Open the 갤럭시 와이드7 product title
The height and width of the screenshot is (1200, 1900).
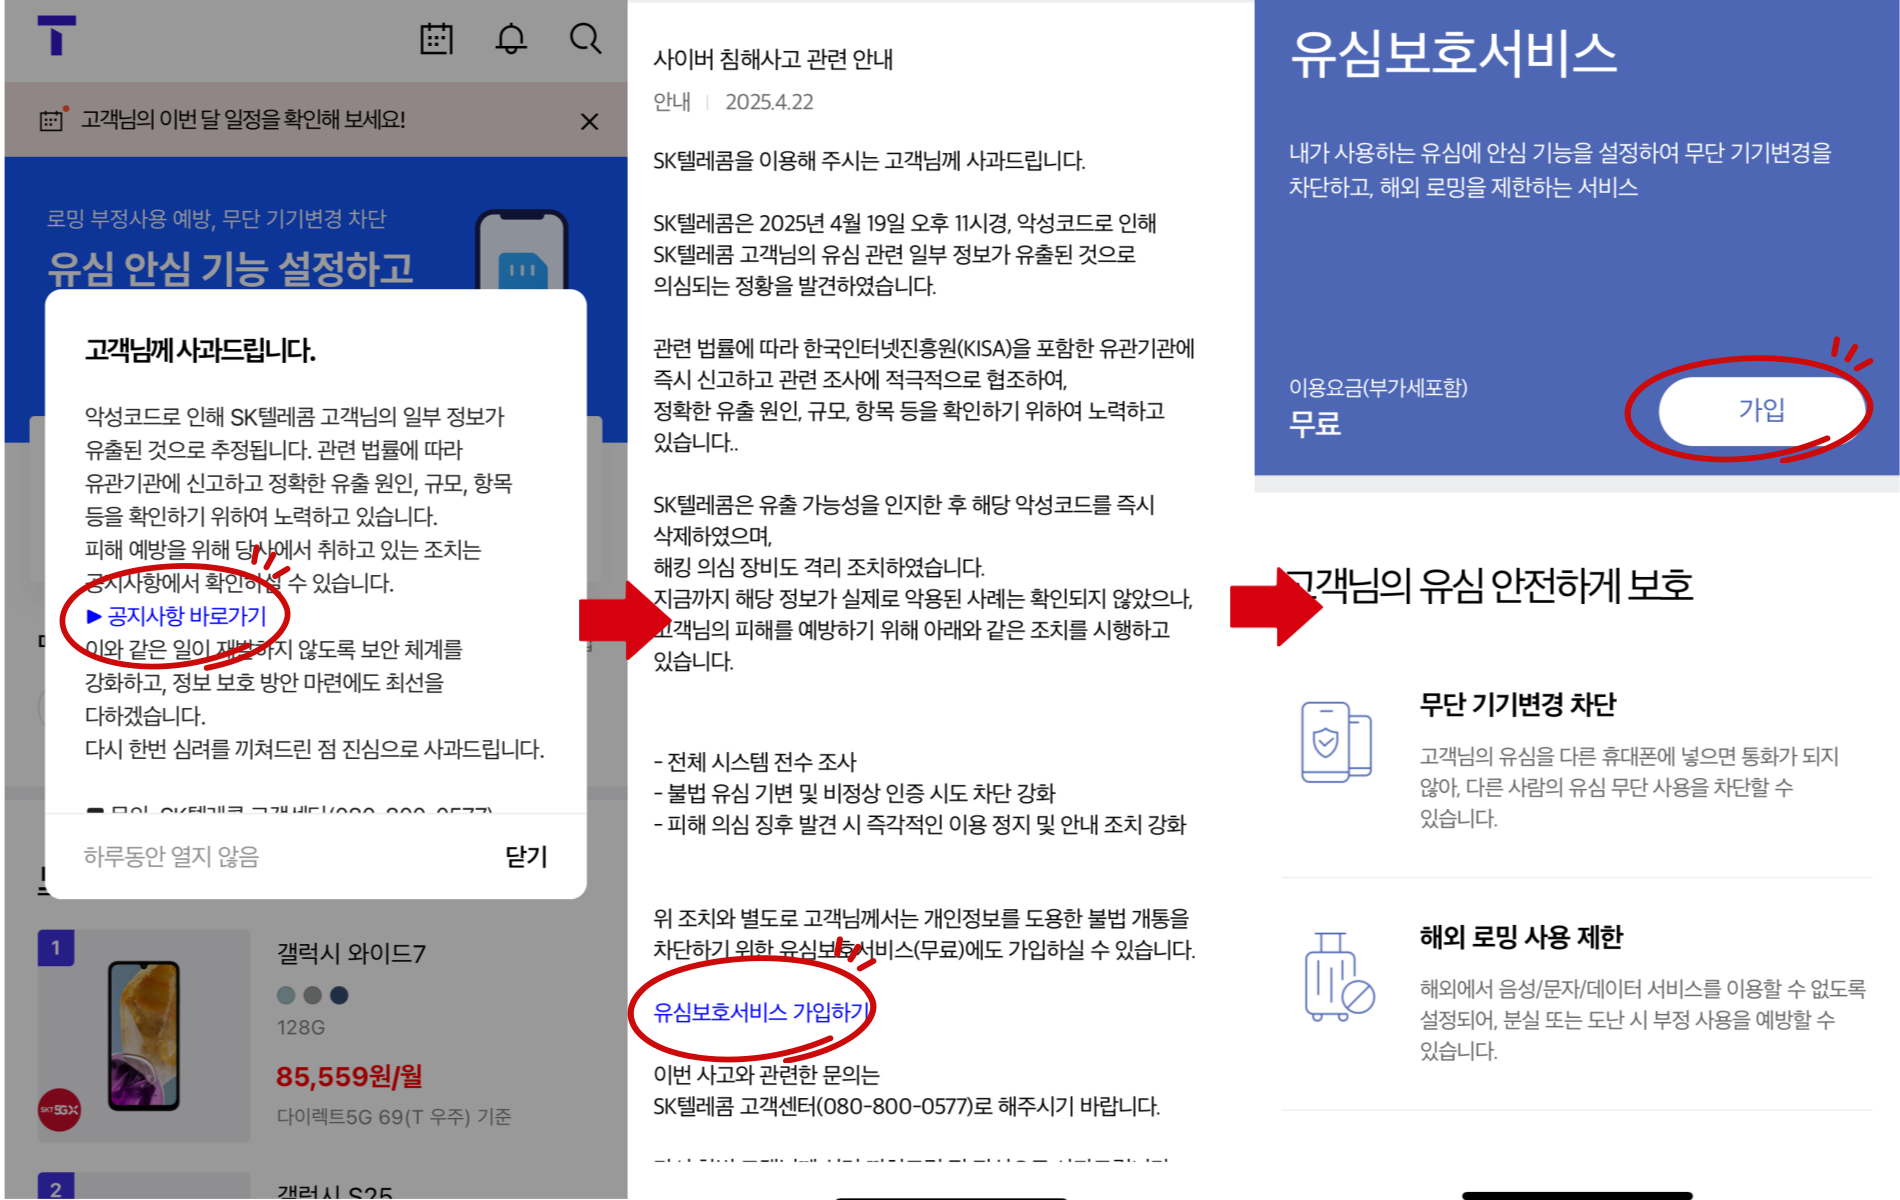(x=351, y=953)
